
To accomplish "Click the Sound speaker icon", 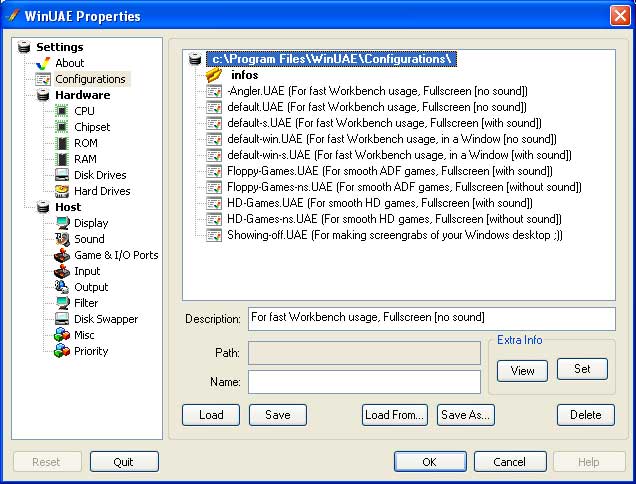I will pos(62,239).
